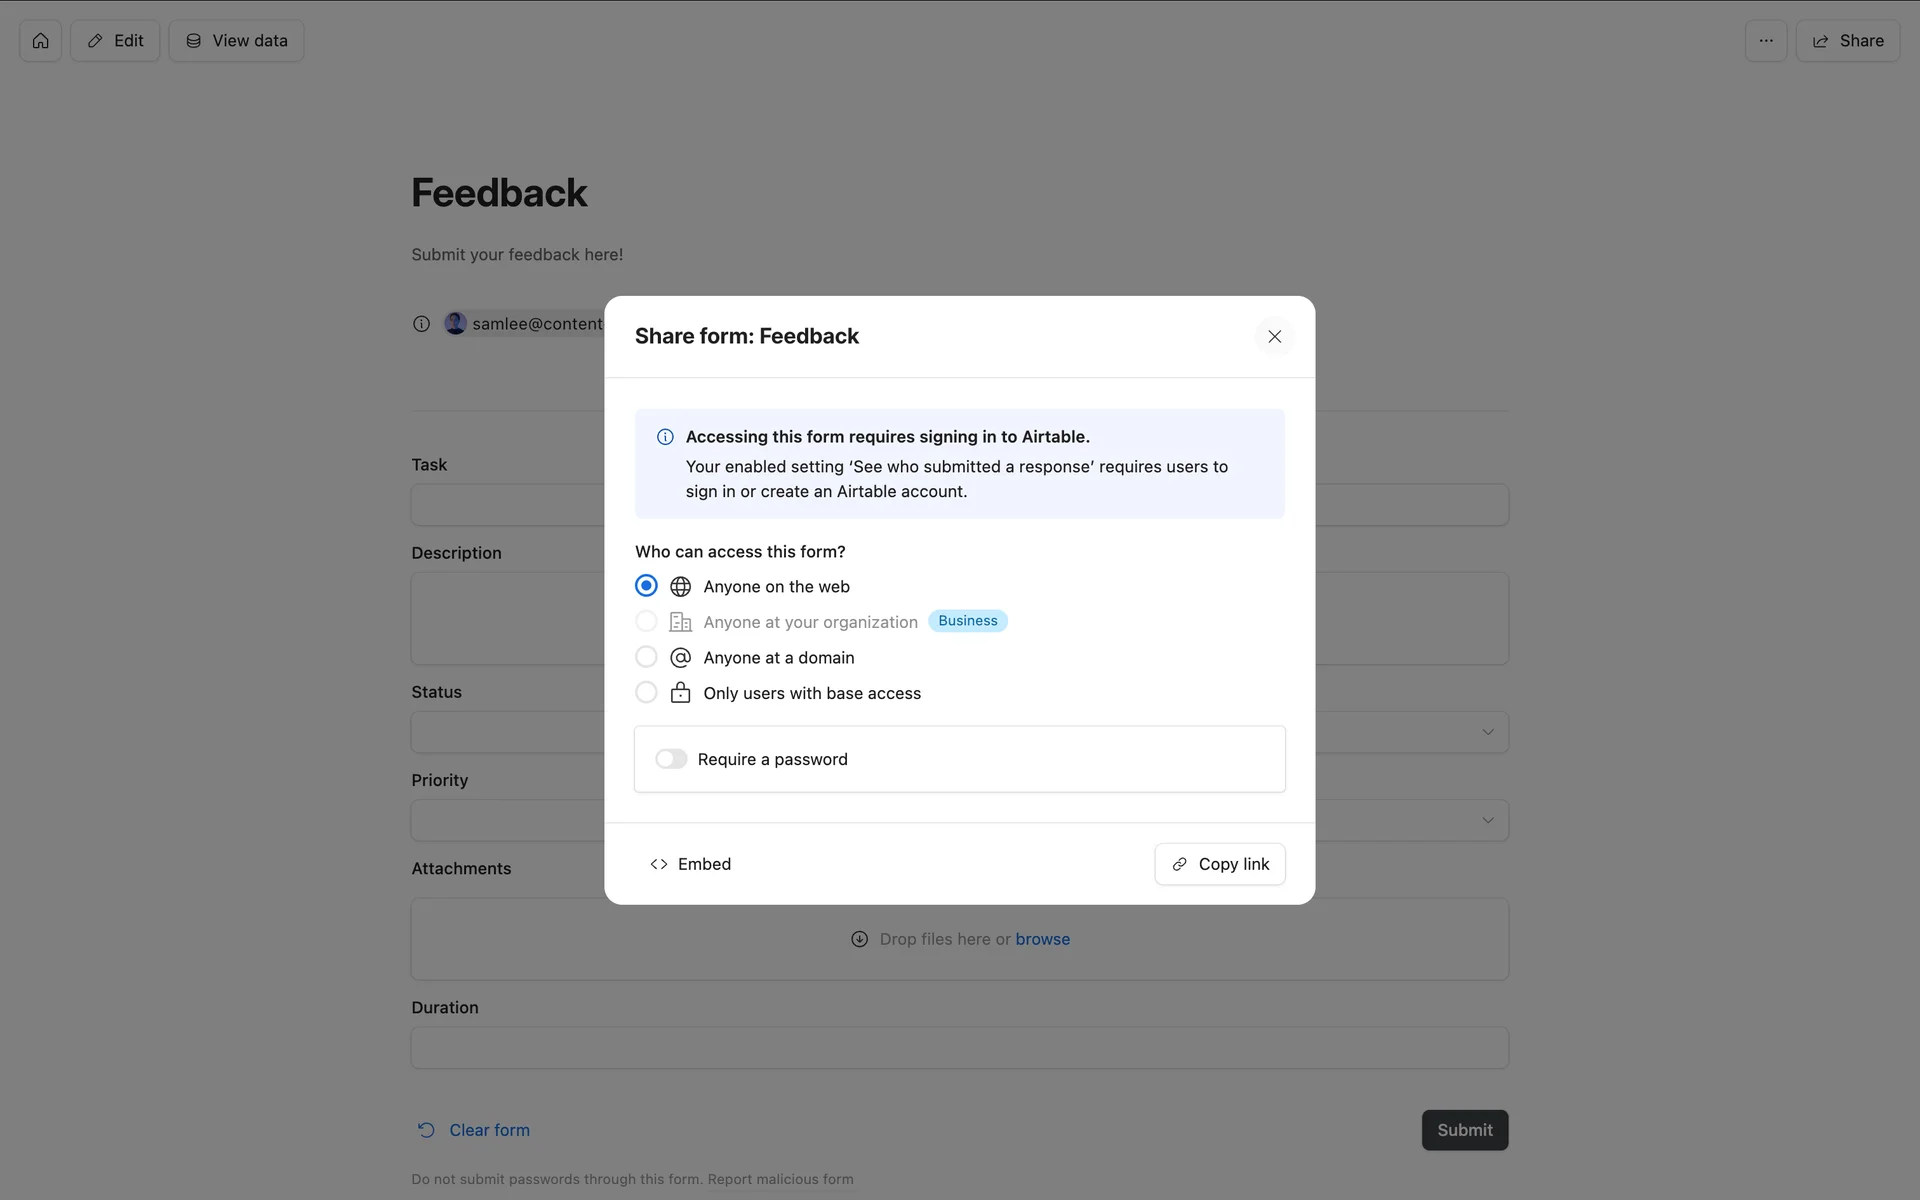Click the home icon button
Viewport: 1920px width, 1200px height.
click(40, 41)
